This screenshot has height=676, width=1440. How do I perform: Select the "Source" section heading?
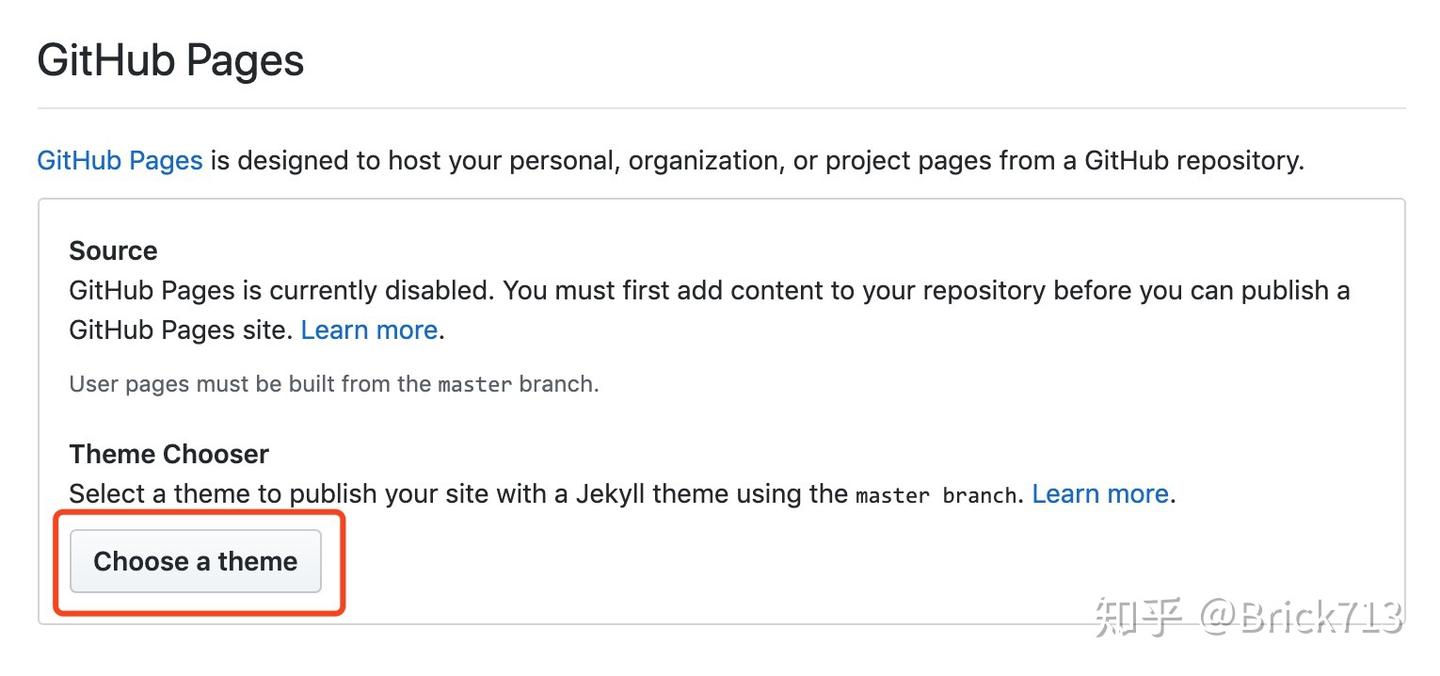(x=112, y=250)
